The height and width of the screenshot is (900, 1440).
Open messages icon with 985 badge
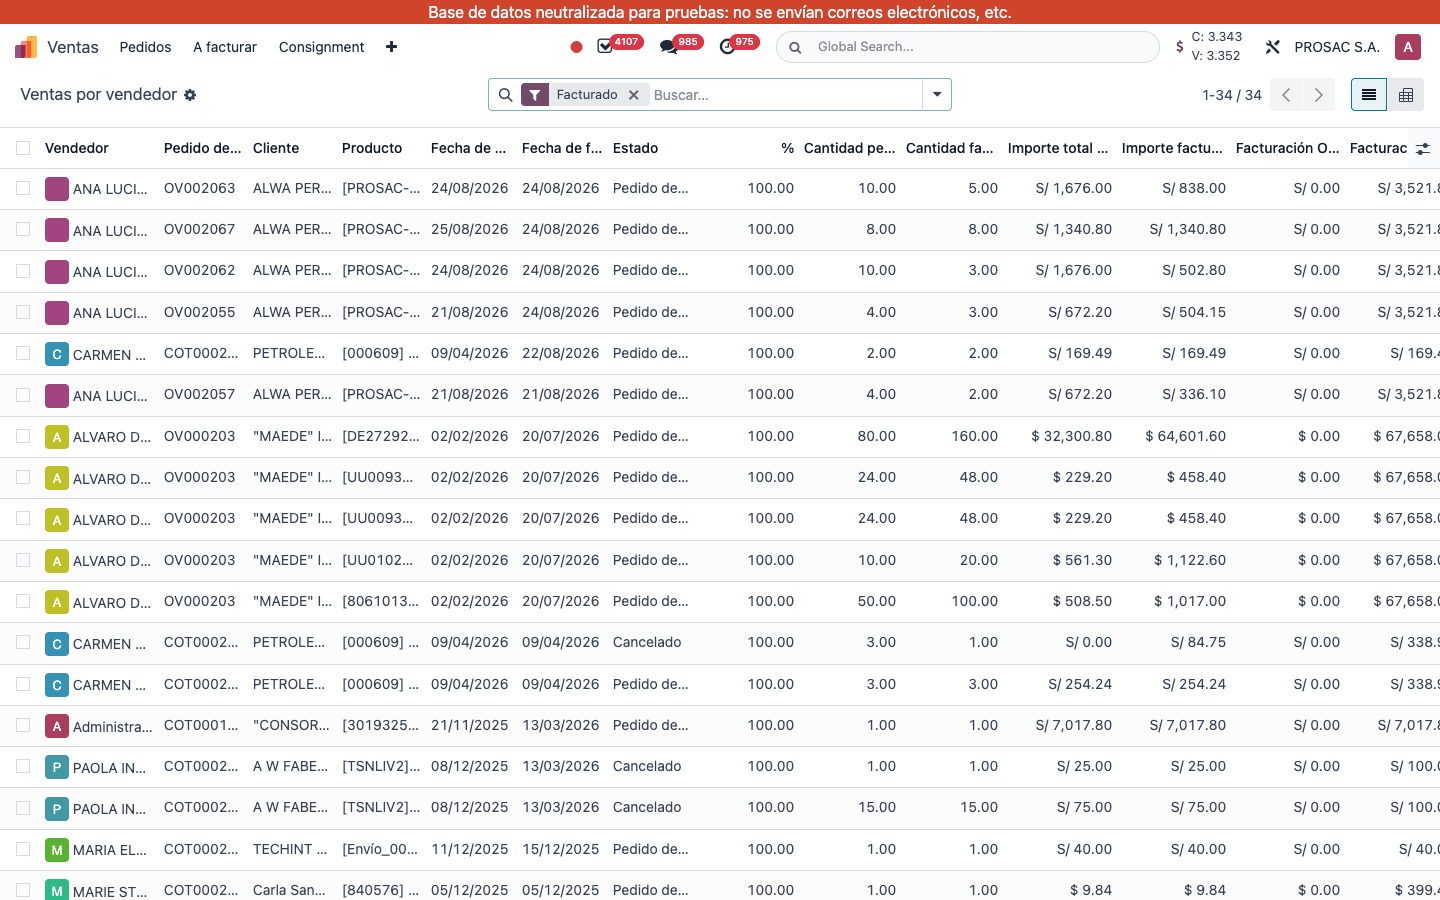click(668, 47)
